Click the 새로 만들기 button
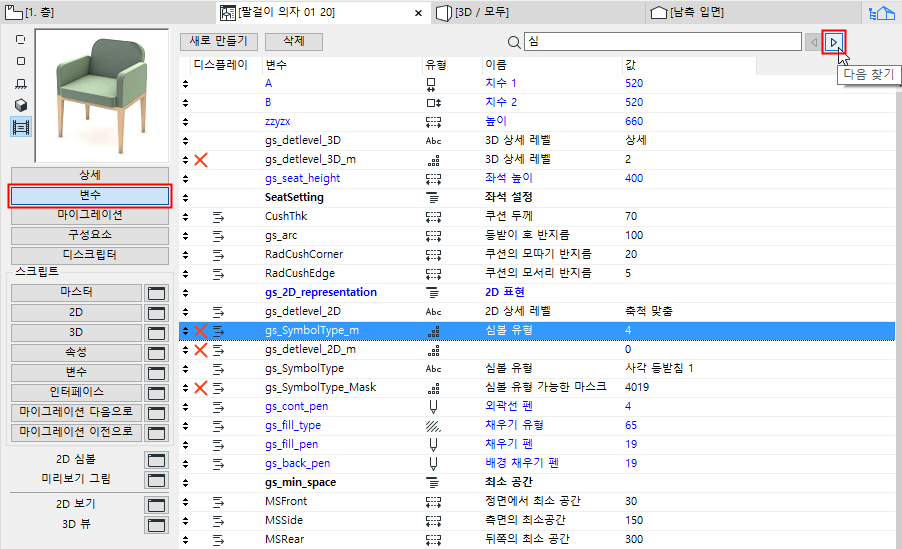This screenshot has height=549, width=902. pos(218,41)
